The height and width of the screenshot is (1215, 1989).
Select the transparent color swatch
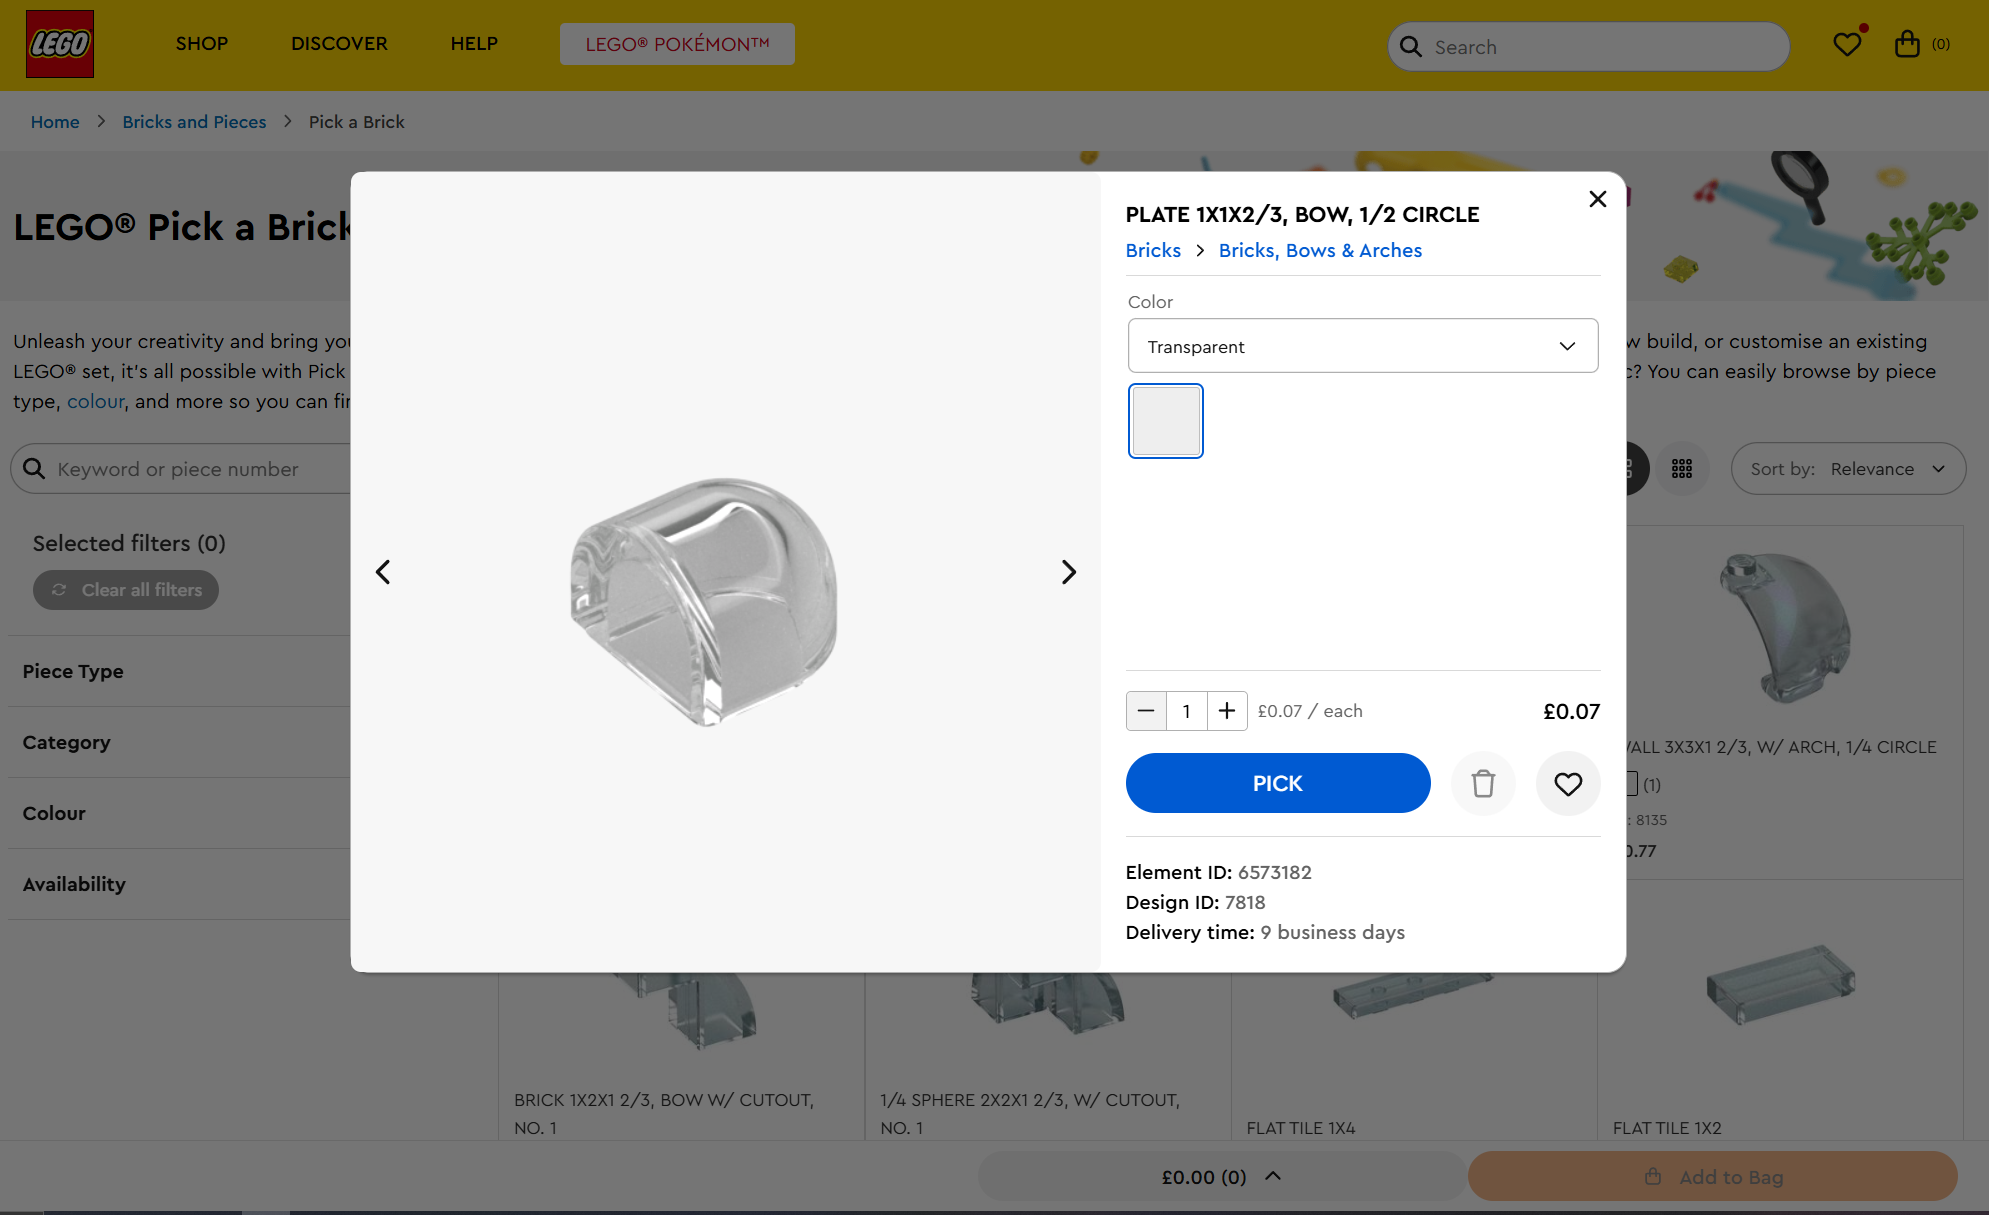1165,421
